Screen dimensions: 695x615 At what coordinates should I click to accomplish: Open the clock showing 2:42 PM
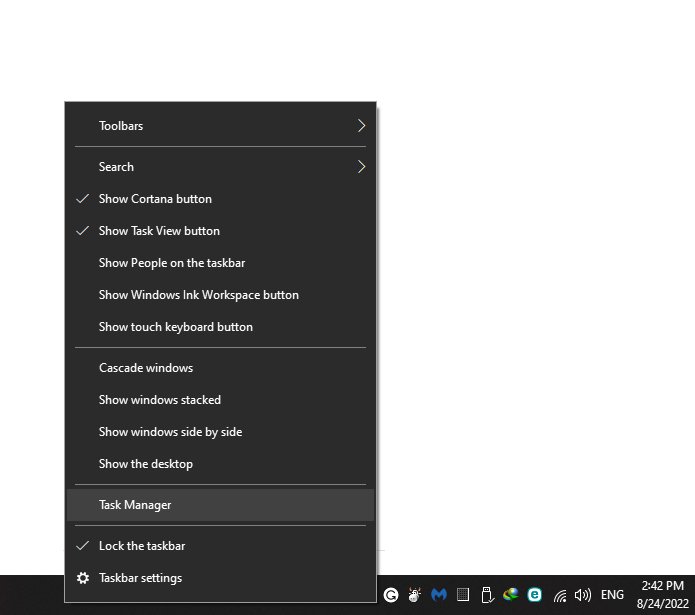pos(663,595)
